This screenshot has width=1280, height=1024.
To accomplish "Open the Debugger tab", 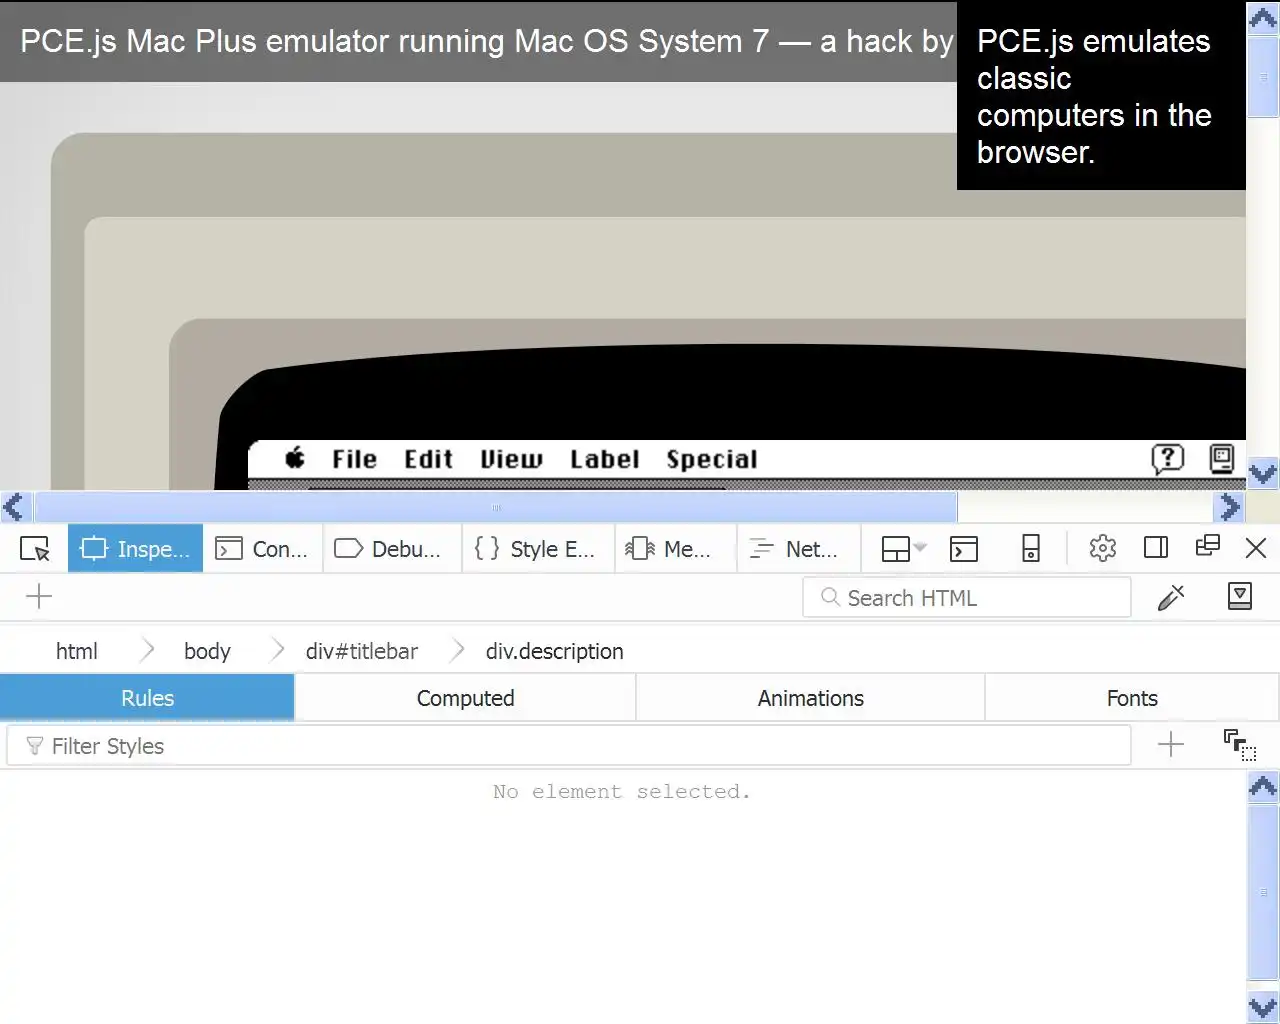I will 392,548.
